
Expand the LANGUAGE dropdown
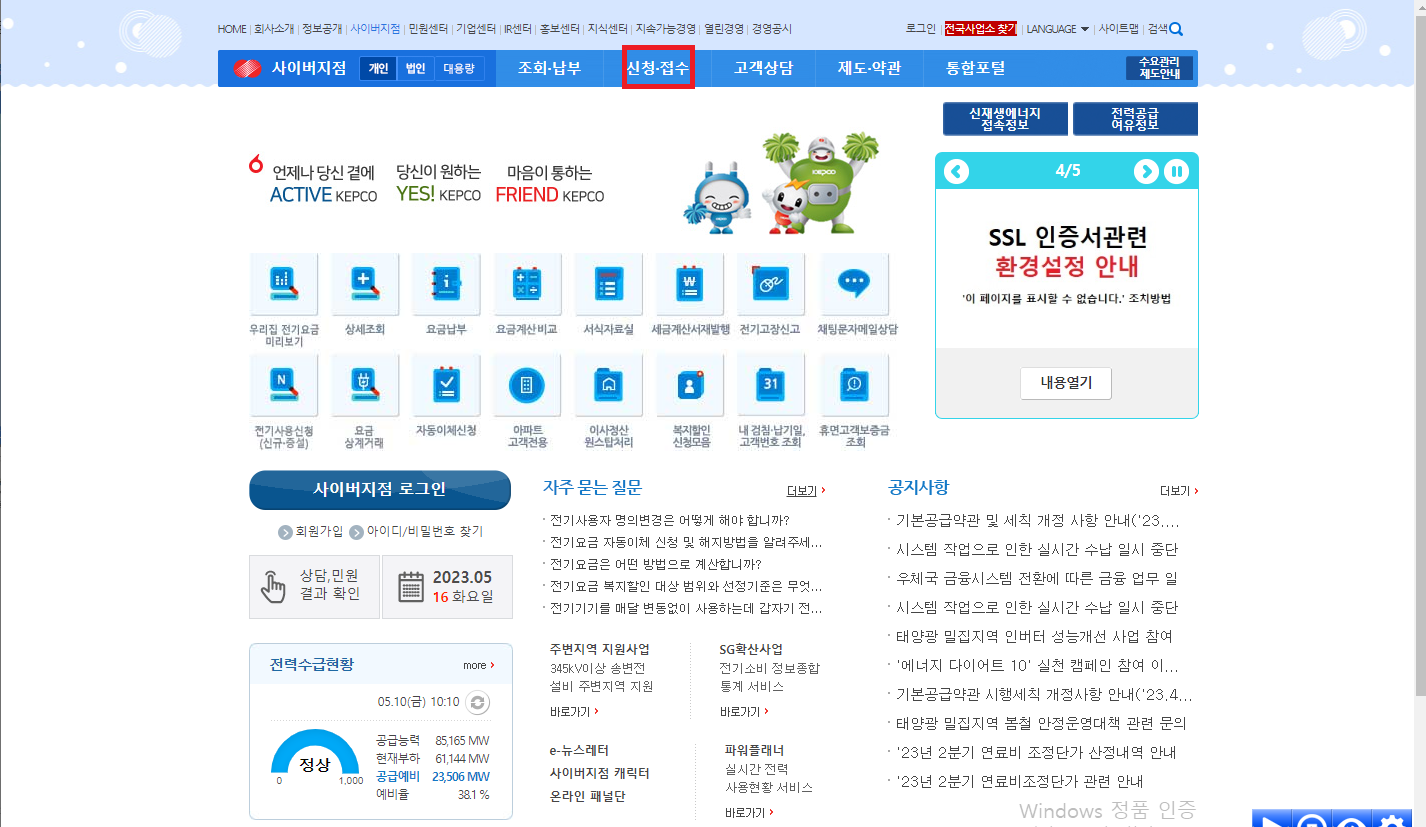point(1058,29)
